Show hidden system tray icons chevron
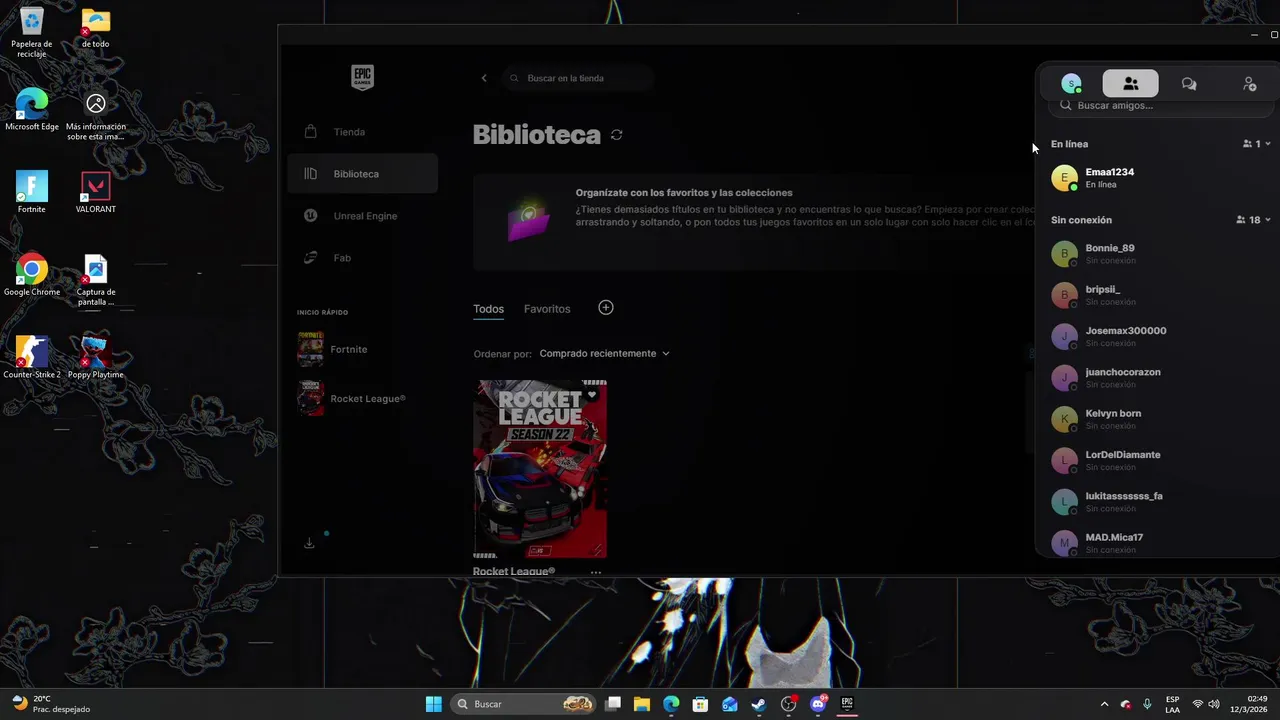1280x720 pixels. tap(1104, 704)
